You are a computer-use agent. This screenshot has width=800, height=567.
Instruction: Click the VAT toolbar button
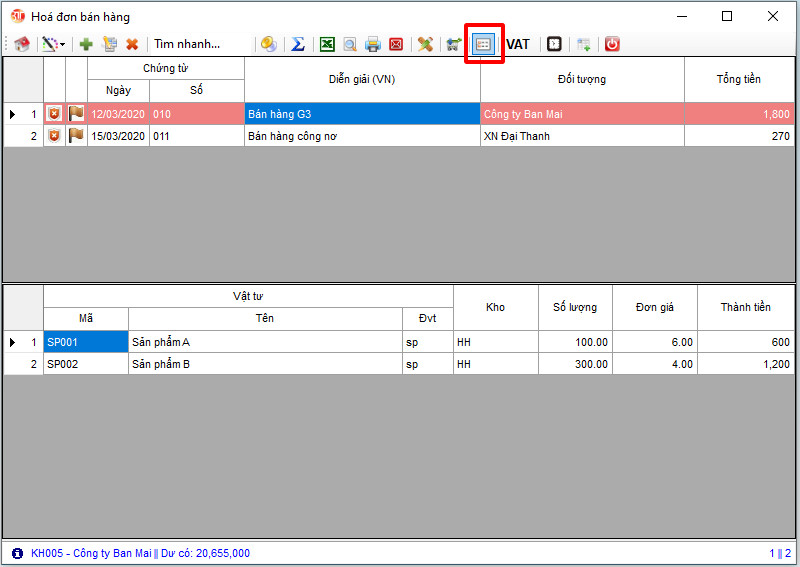pyautogui.click(x=518, y=45)
